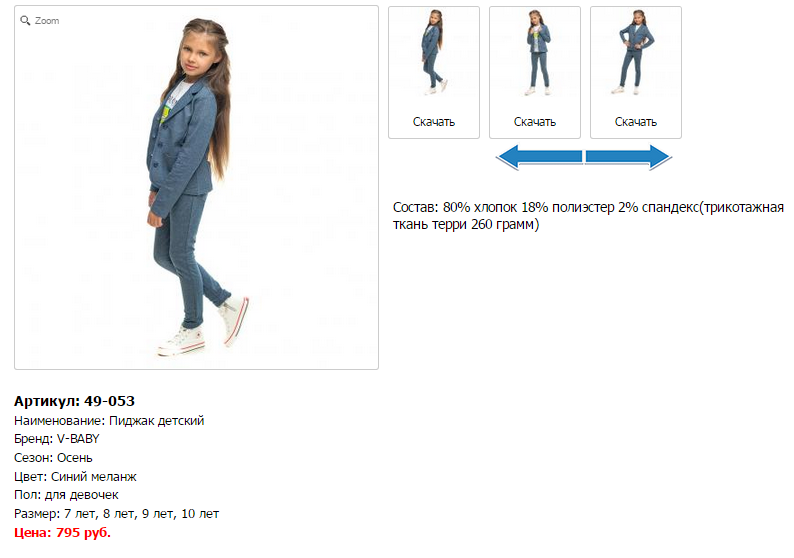Click the Пол: для девочек line
The width and height of the screenshot is (794, 558).
pyautogui.click(x=66, y=495)
